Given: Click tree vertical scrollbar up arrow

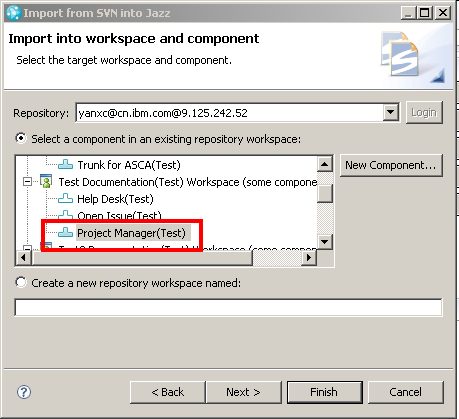Looking at the screenshot, I should tap(325, 164).
